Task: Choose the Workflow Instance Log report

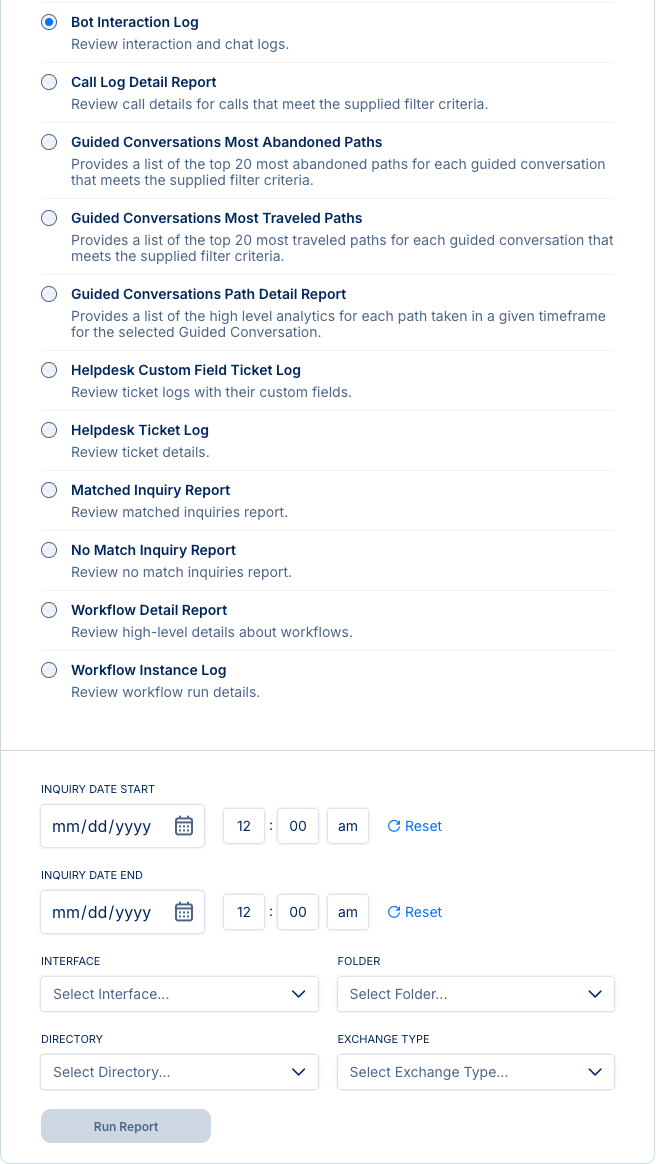Action: pos(49,670)
